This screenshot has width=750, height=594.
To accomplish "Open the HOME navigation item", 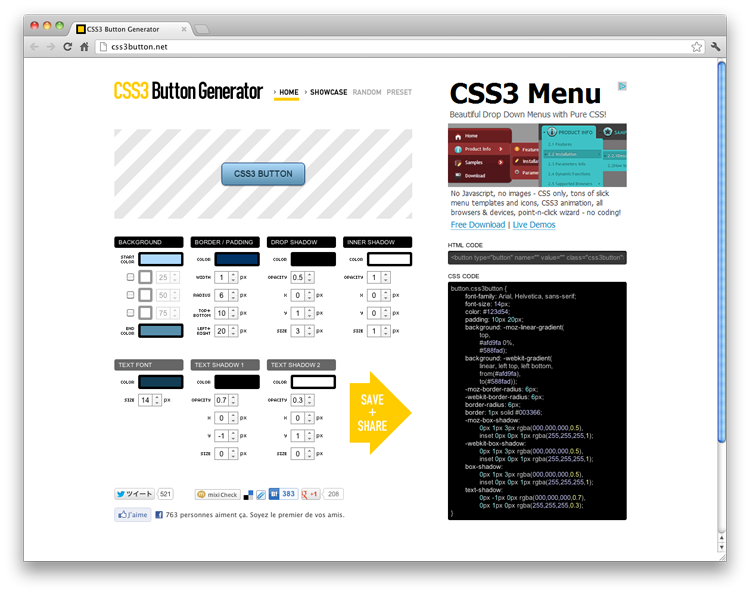I will pos(288,92).
